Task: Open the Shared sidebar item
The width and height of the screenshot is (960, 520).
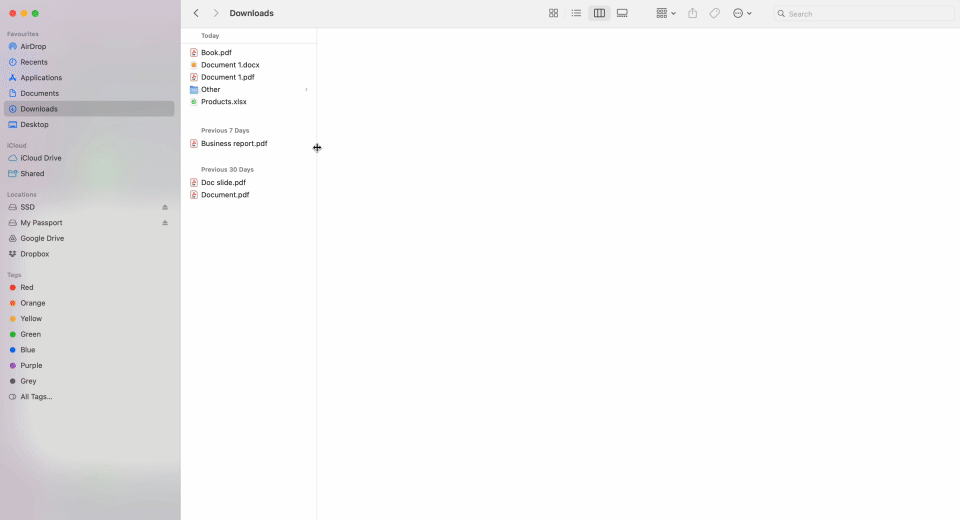Action: (89, 173)
